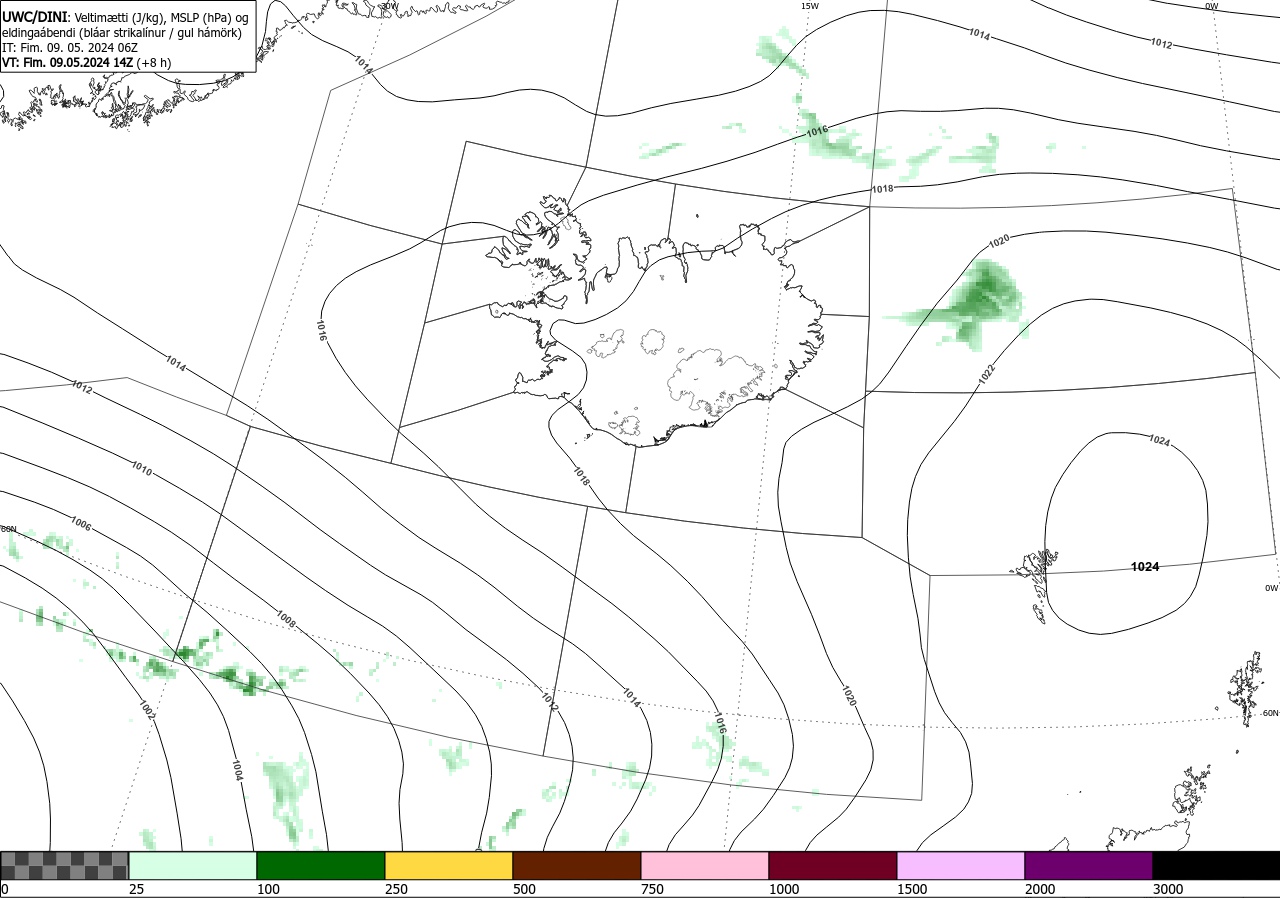Viewport: 1280px width, 898px height.
Task: Click the "1002" isobar label
Action: pos(147,710)
